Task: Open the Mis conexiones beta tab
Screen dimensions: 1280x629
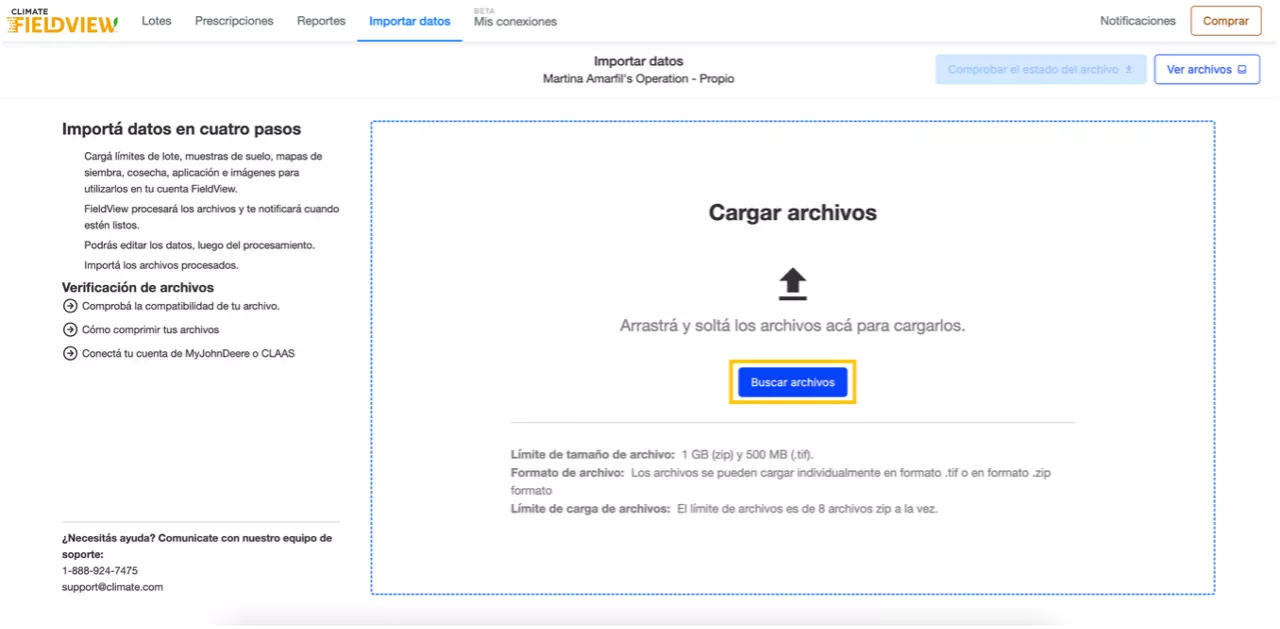Action: [515, 21]
